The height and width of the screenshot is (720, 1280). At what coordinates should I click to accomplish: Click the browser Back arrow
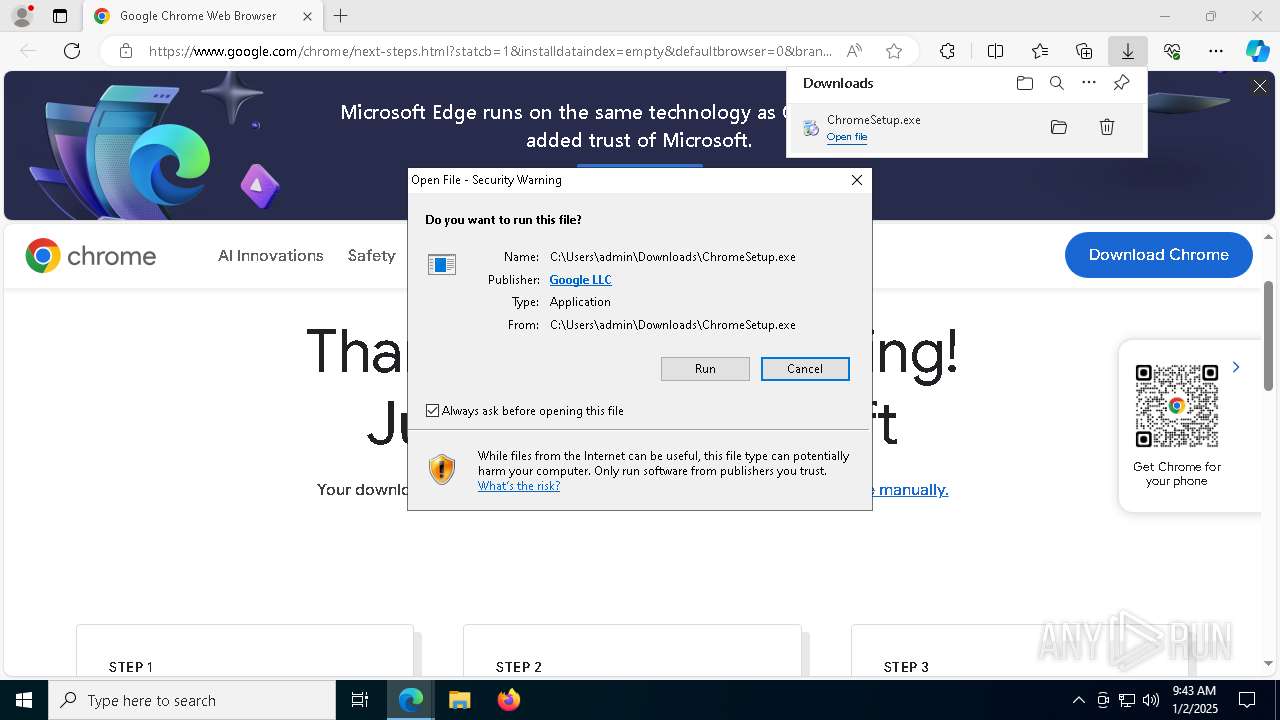[x=28, y=51]
